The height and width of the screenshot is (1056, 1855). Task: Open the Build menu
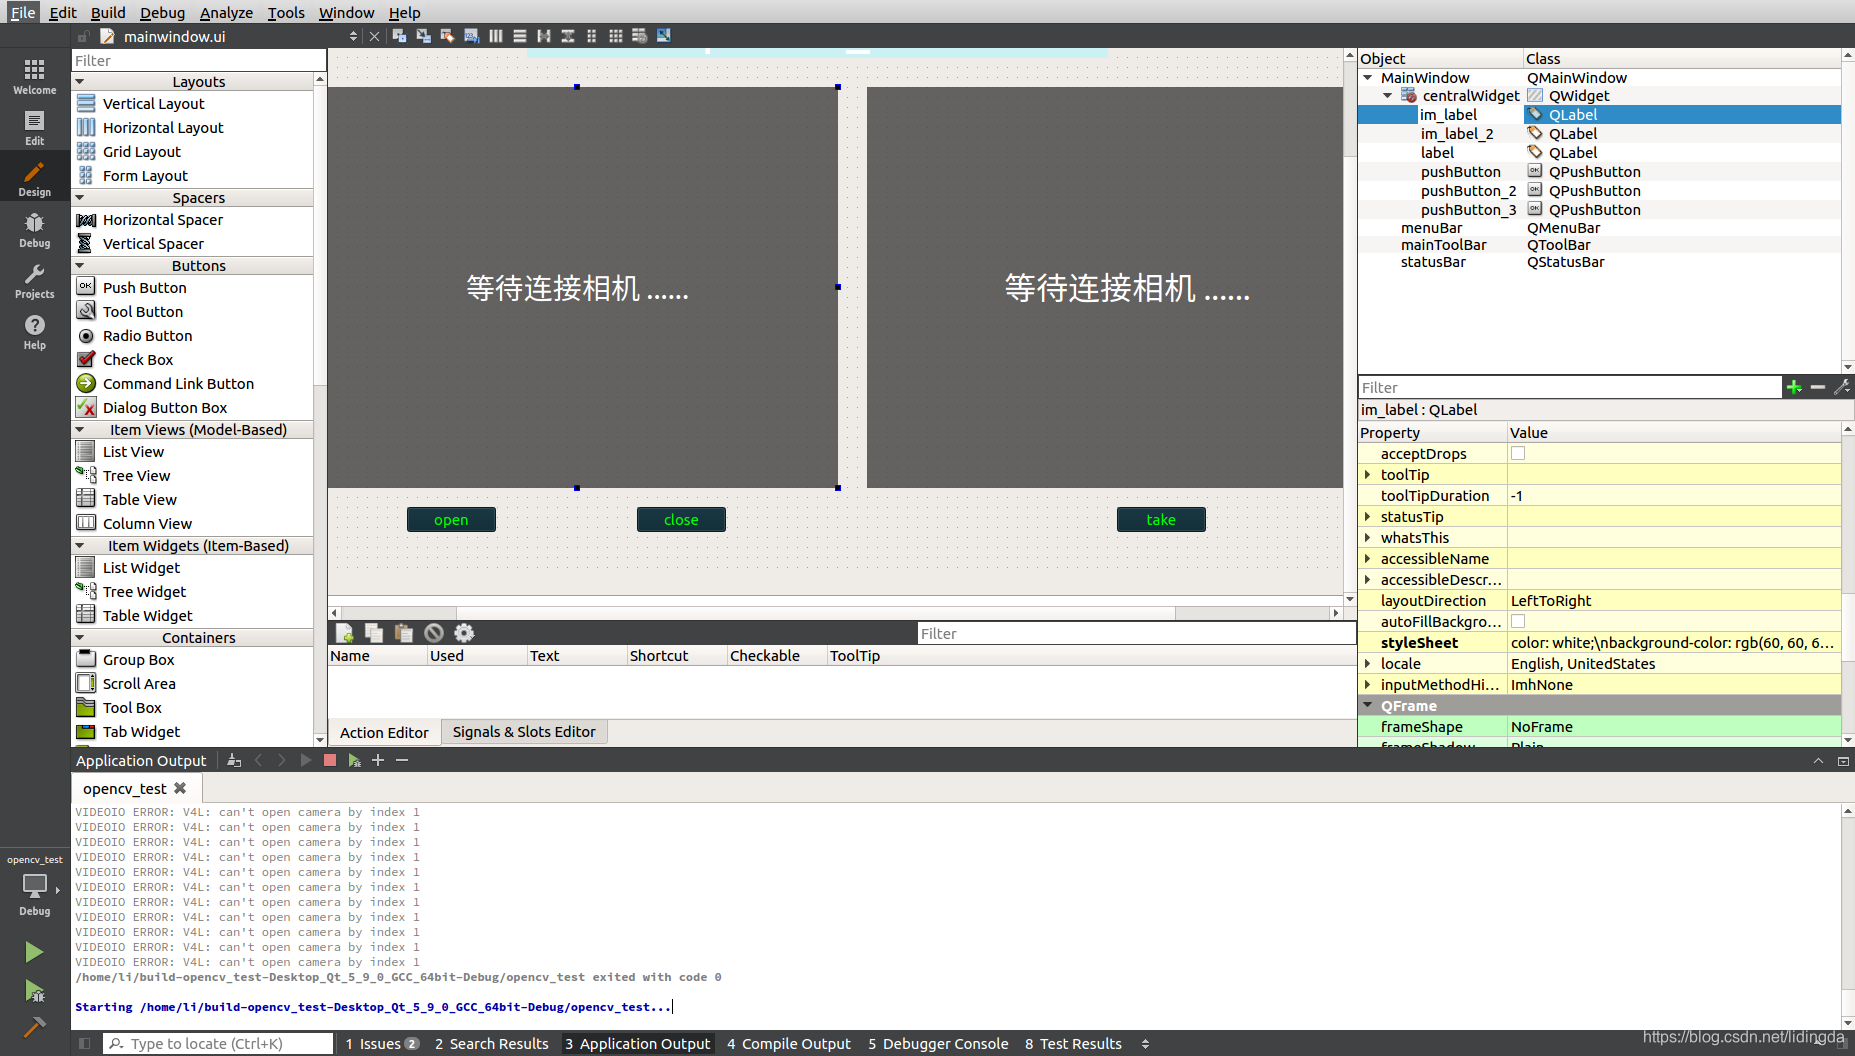(107, 12)
